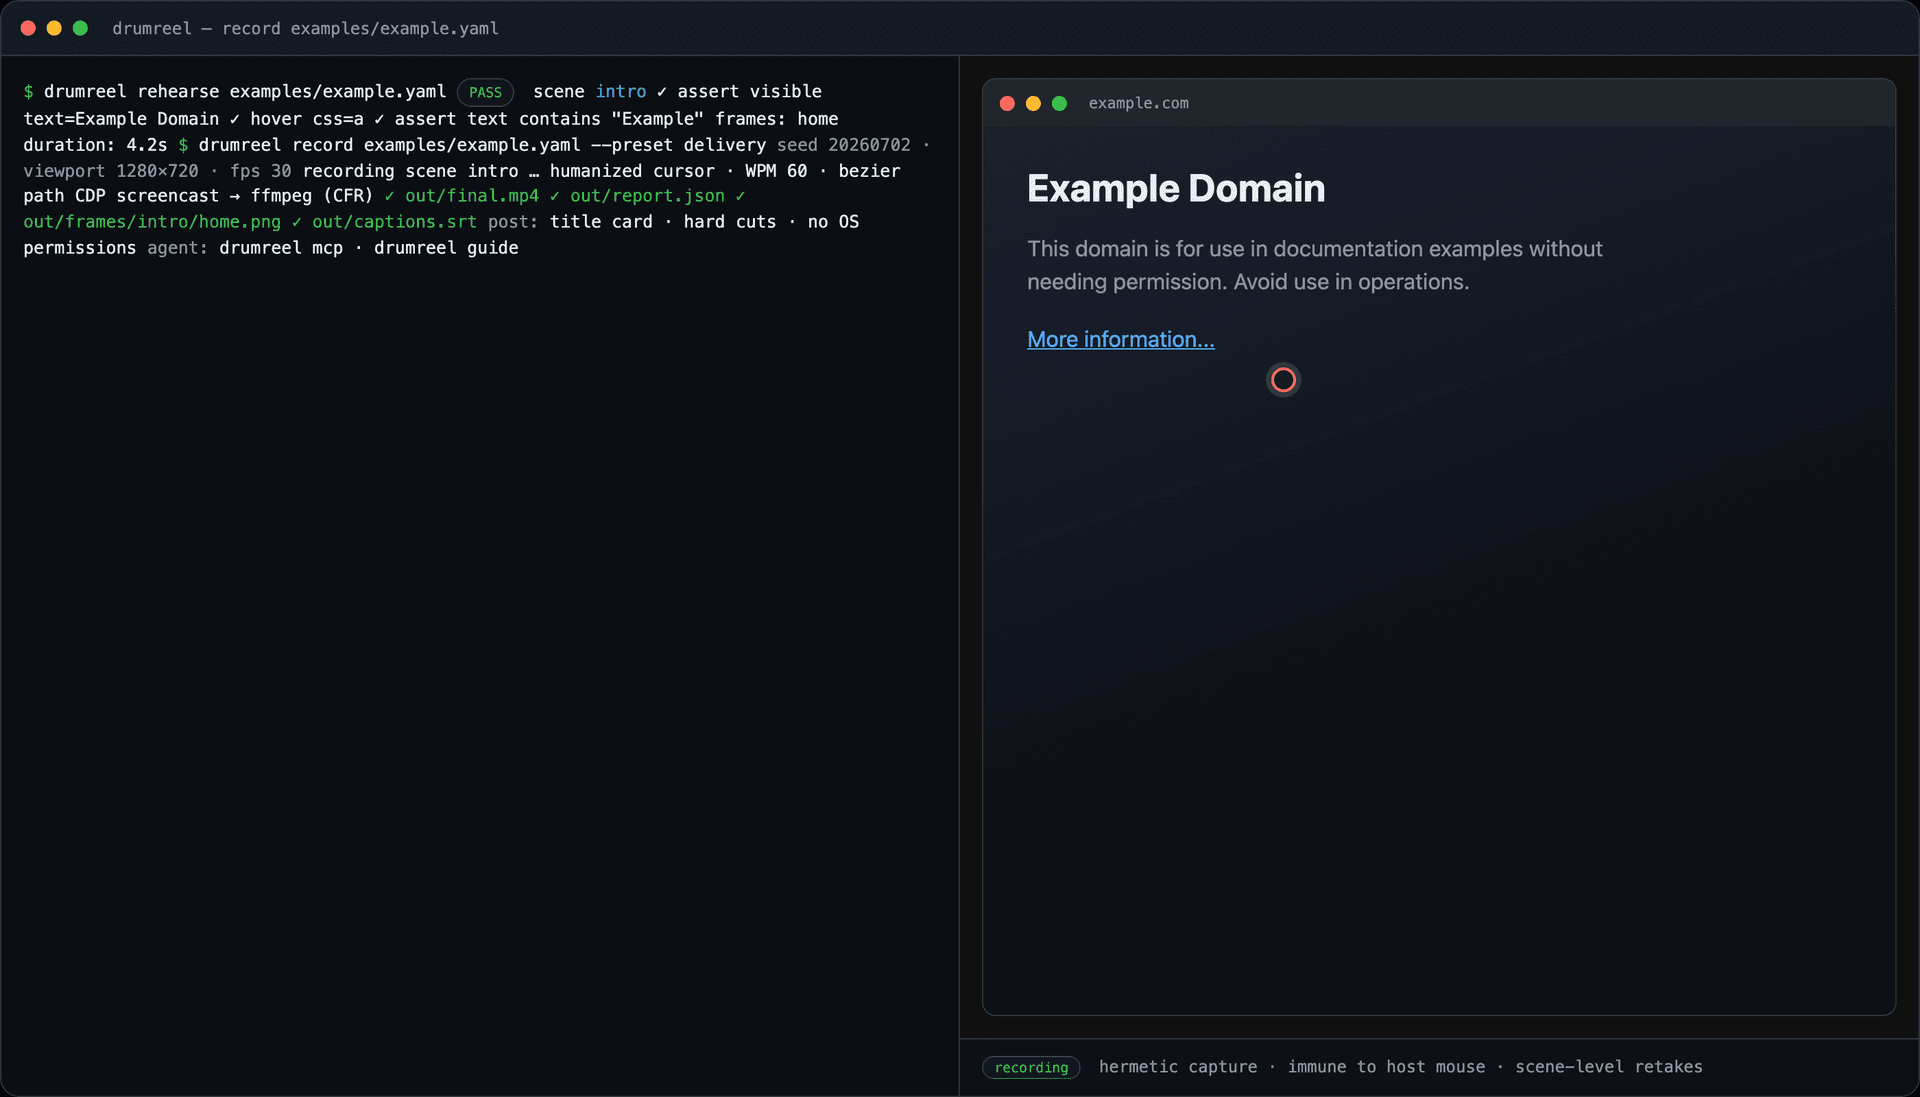This screenshot has height=1097, width=1920.
Task: Click the red close dot of the example.com window
Action: (1007, 103)
